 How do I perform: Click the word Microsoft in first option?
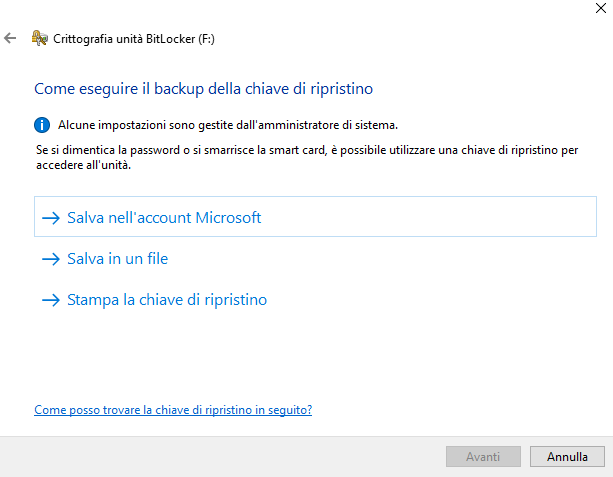(x=228, y=217)
